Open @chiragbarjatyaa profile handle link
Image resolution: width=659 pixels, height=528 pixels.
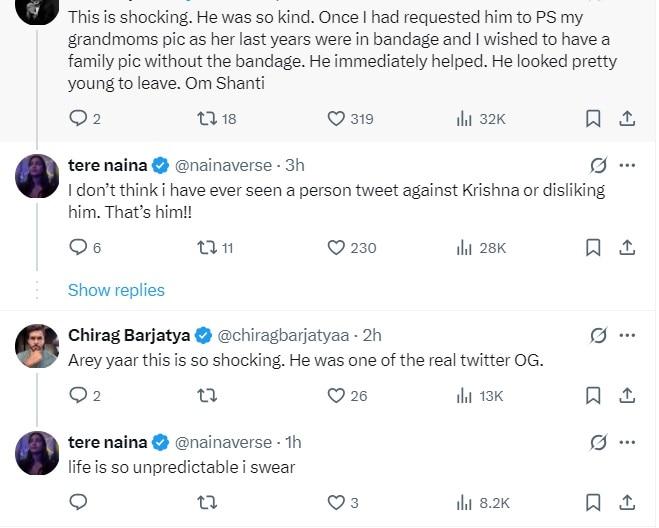(x=283, y=335)
